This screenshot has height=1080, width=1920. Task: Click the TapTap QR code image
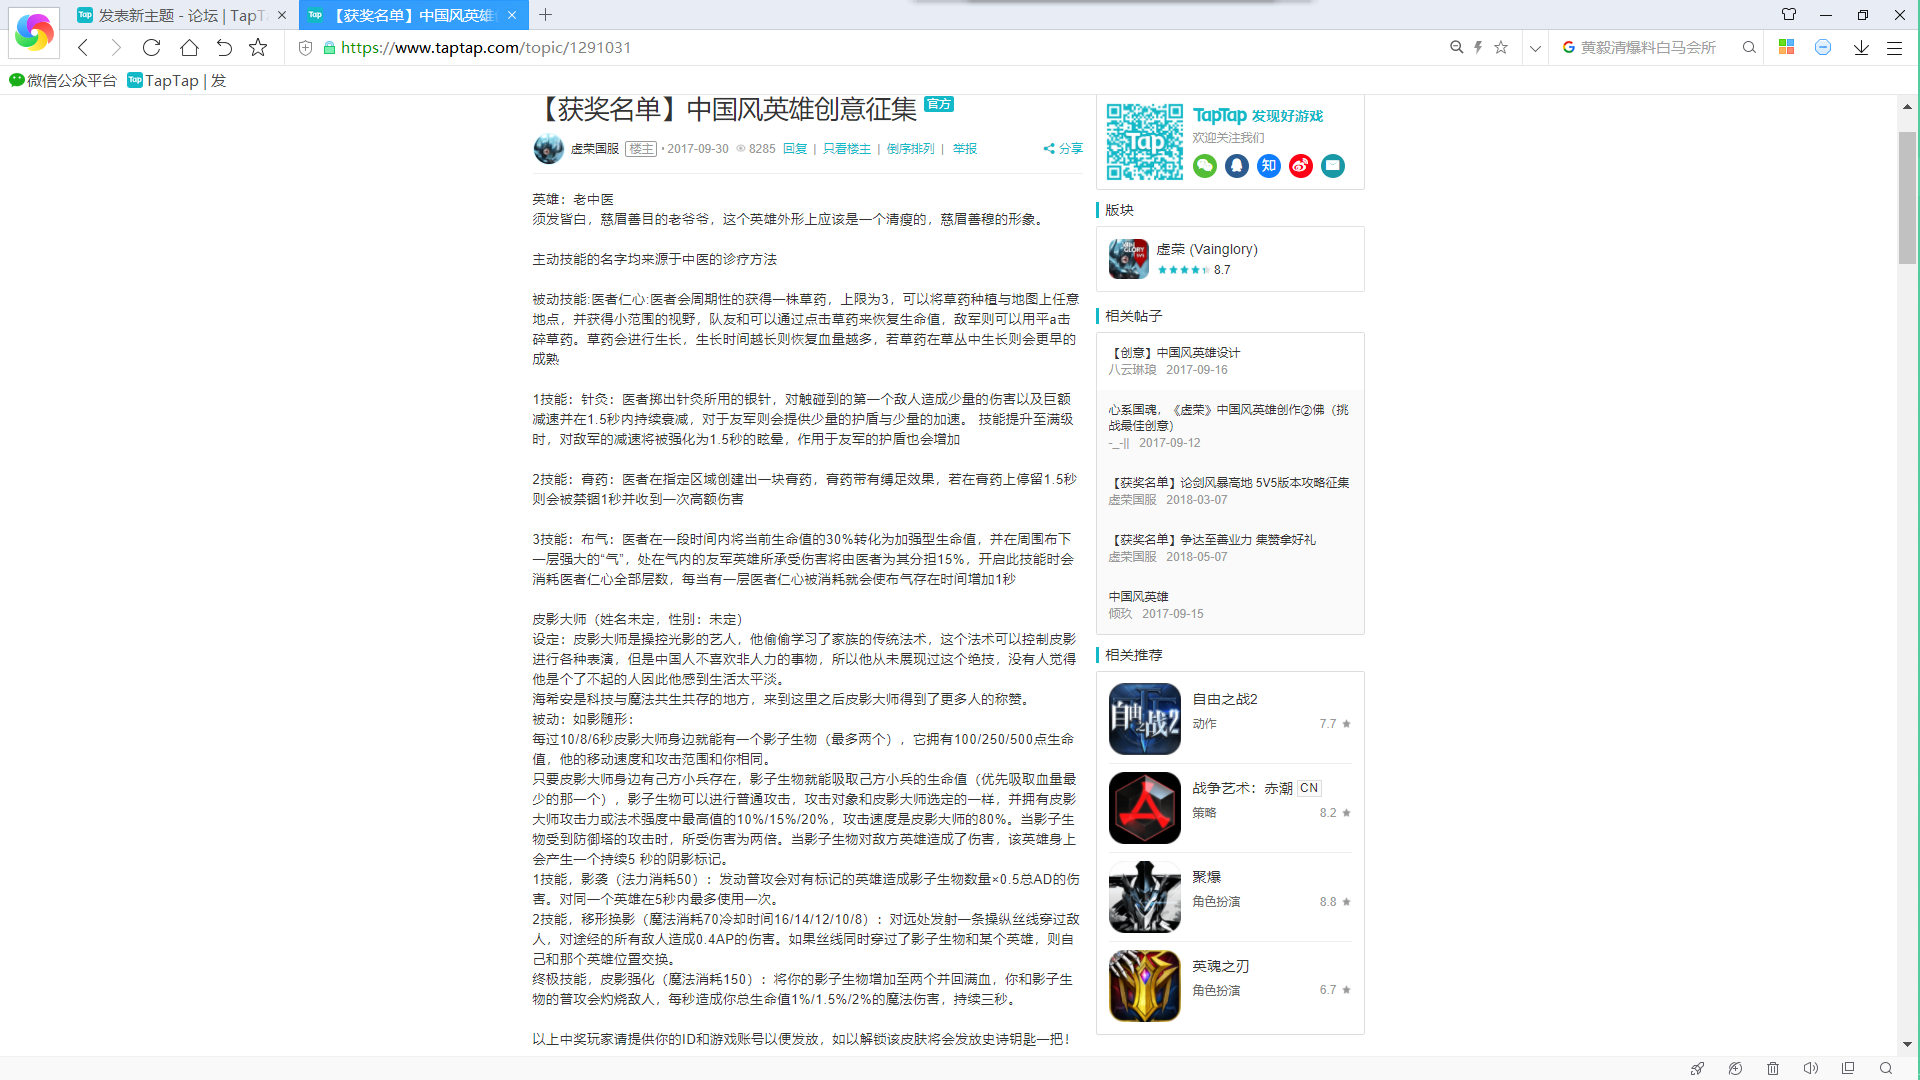pyautogui.click(x=1145, y=141)
